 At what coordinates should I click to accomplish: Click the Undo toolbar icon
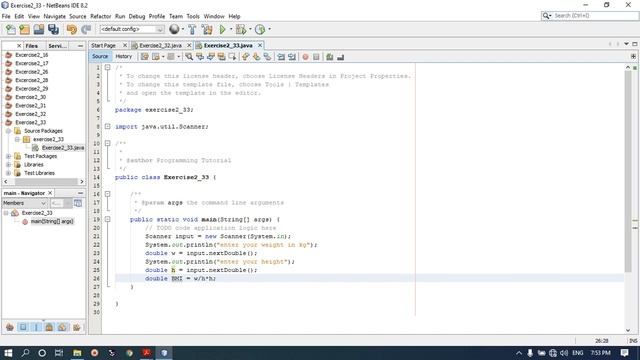click(72, 29)
